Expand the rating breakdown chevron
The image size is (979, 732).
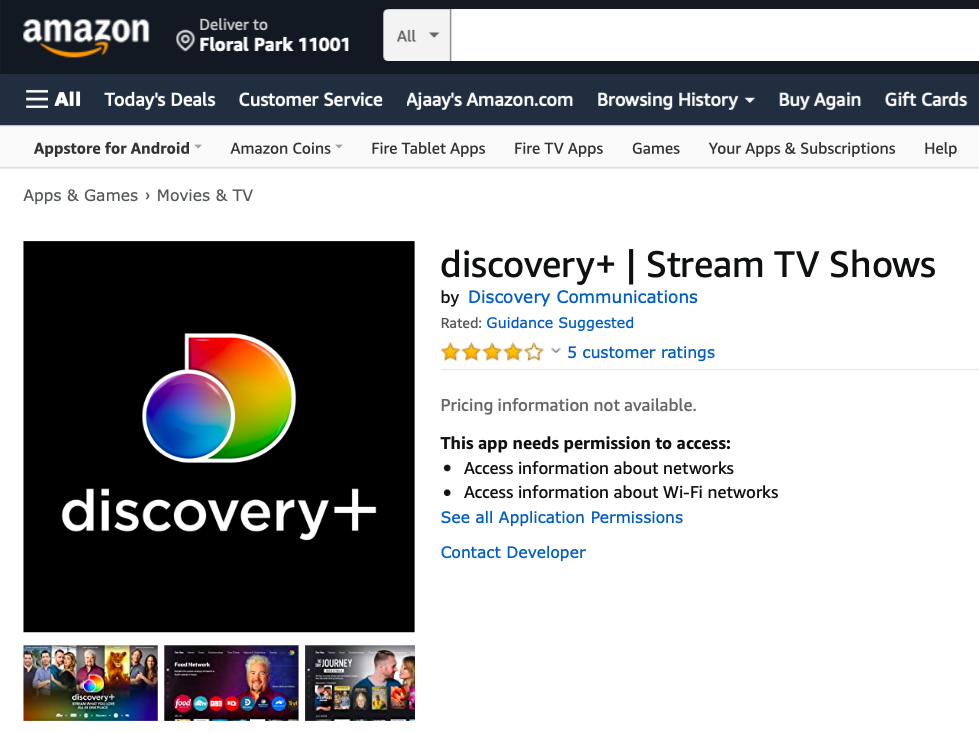coord(556,351)
